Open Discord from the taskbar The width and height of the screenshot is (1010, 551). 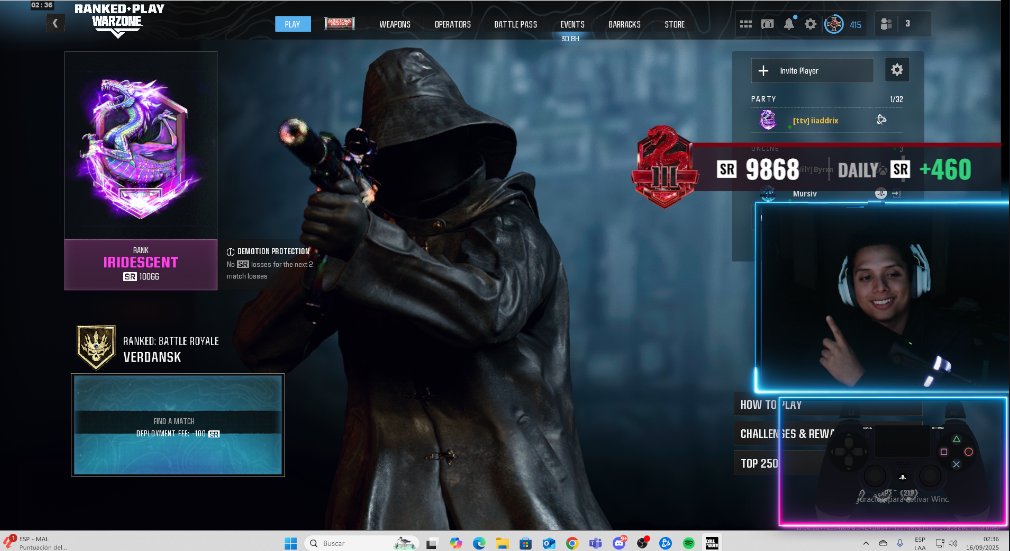[619, 543]
